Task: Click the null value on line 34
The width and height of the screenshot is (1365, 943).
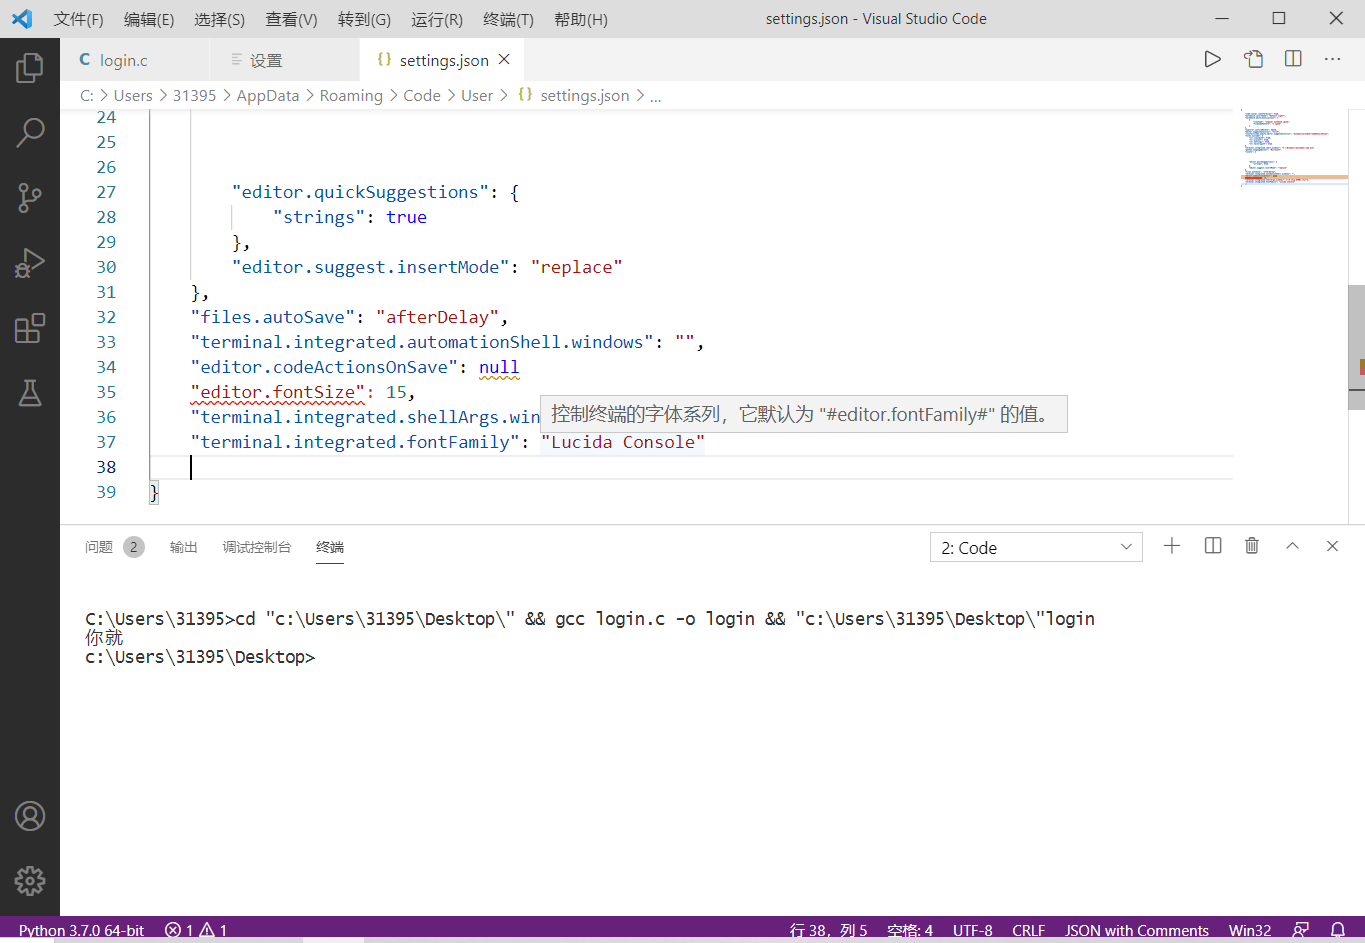Action: pos(499,367)
